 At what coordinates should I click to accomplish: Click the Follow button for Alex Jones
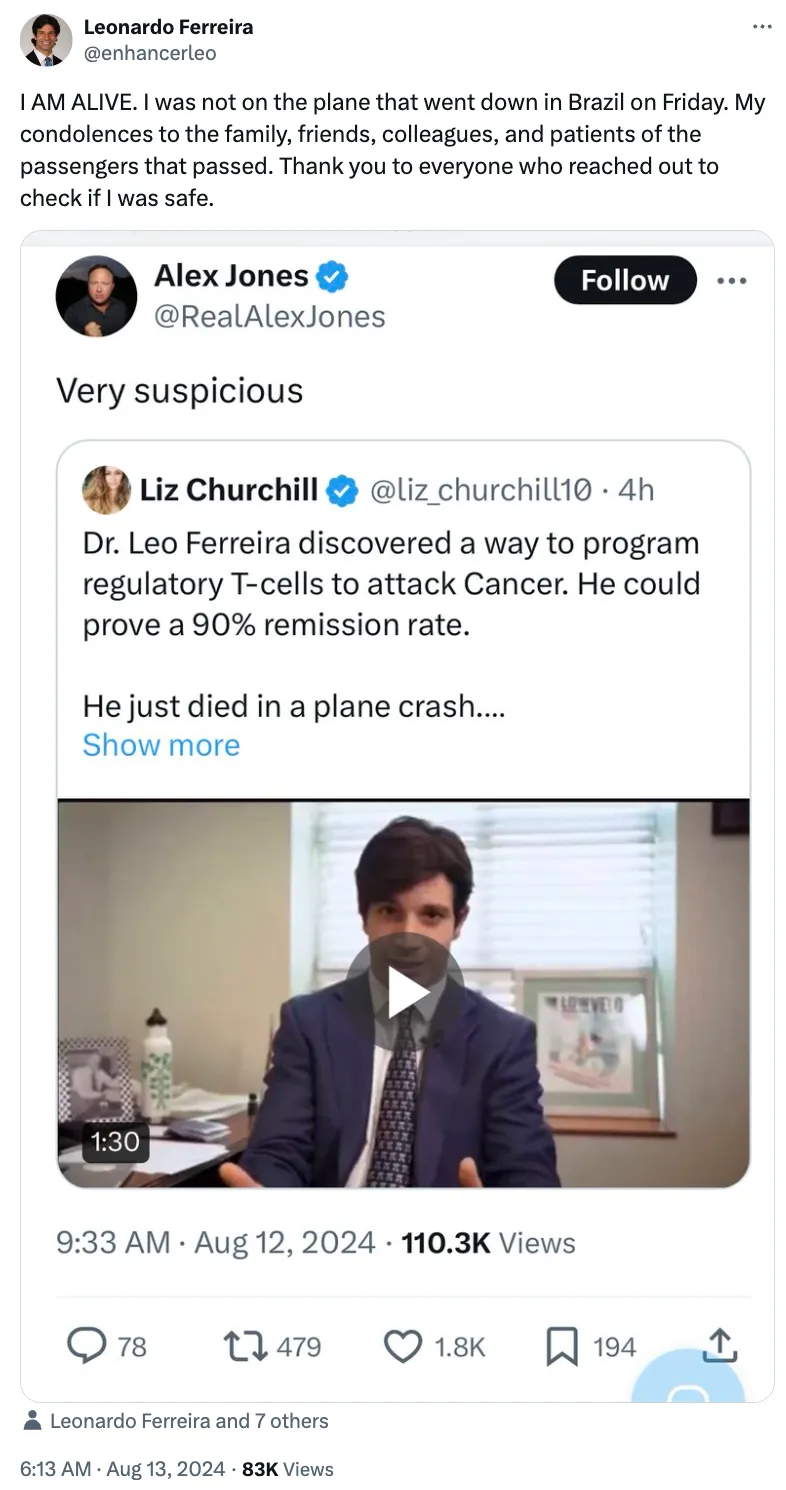tap(625, 280)
